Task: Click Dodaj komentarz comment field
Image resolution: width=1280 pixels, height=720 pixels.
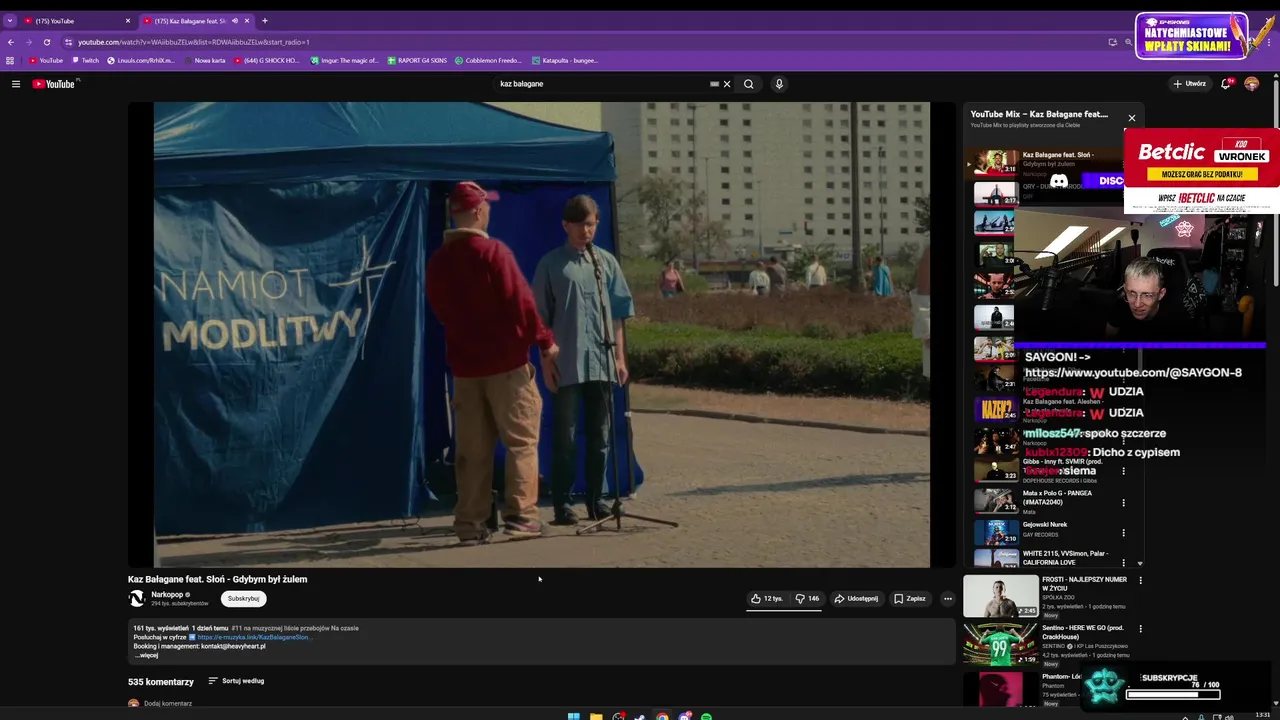Action: (x=168, y=703)
